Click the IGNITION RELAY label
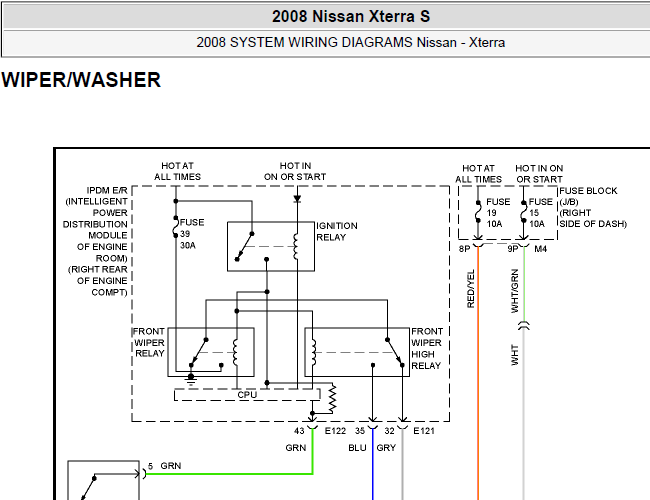 pos(337,232)
